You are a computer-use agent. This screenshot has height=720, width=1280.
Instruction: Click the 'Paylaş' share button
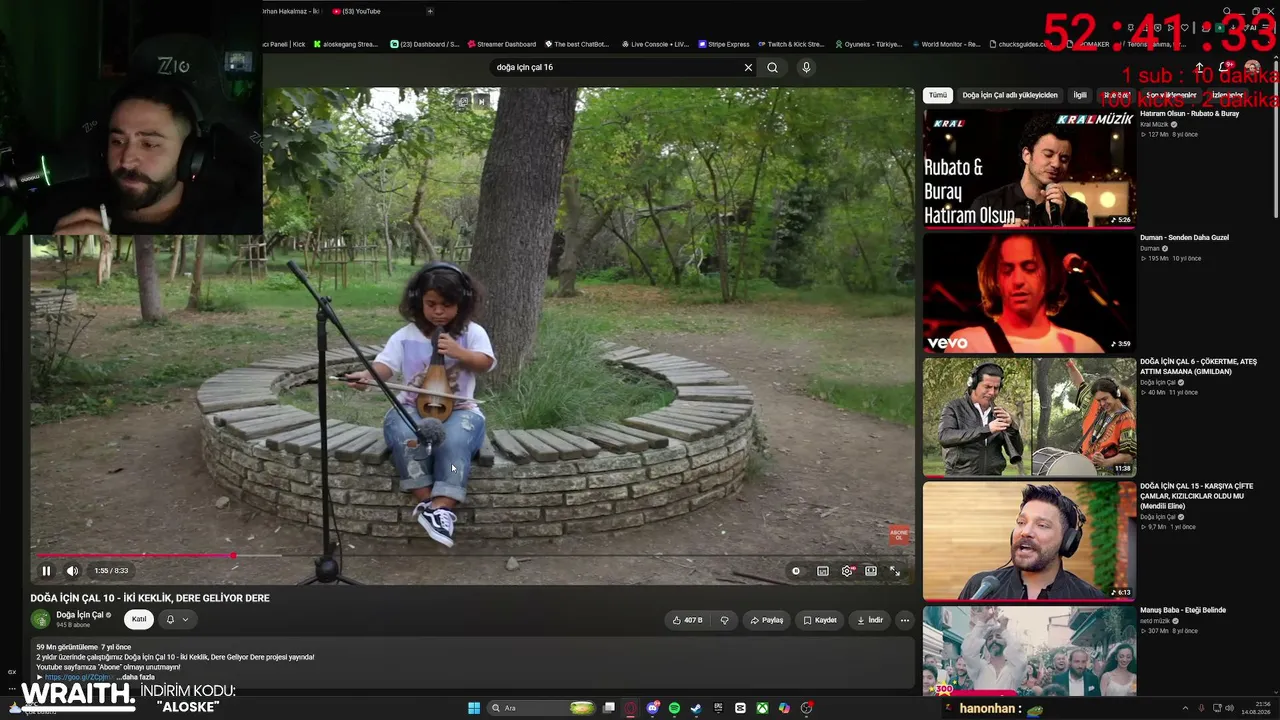pyautogui.click(x=767, y=620)
